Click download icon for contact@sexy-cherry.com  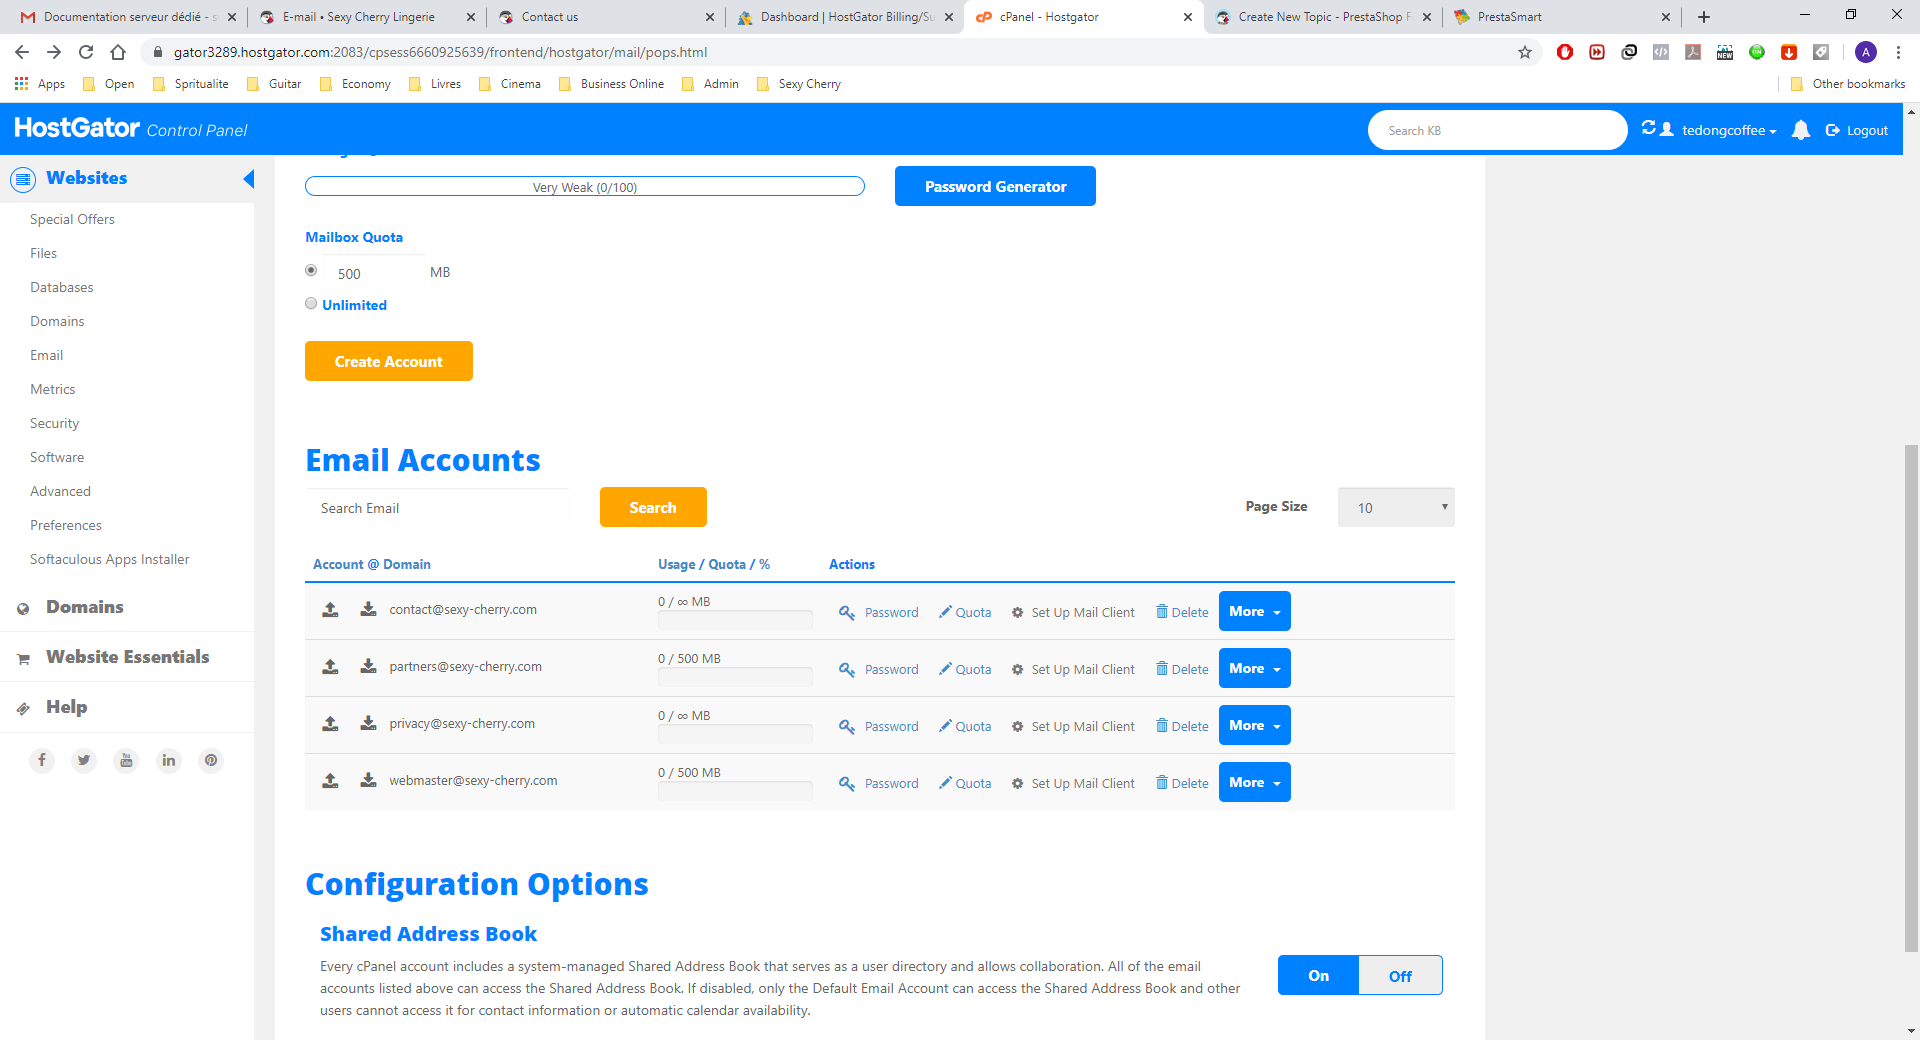click(x=369, y=610)
